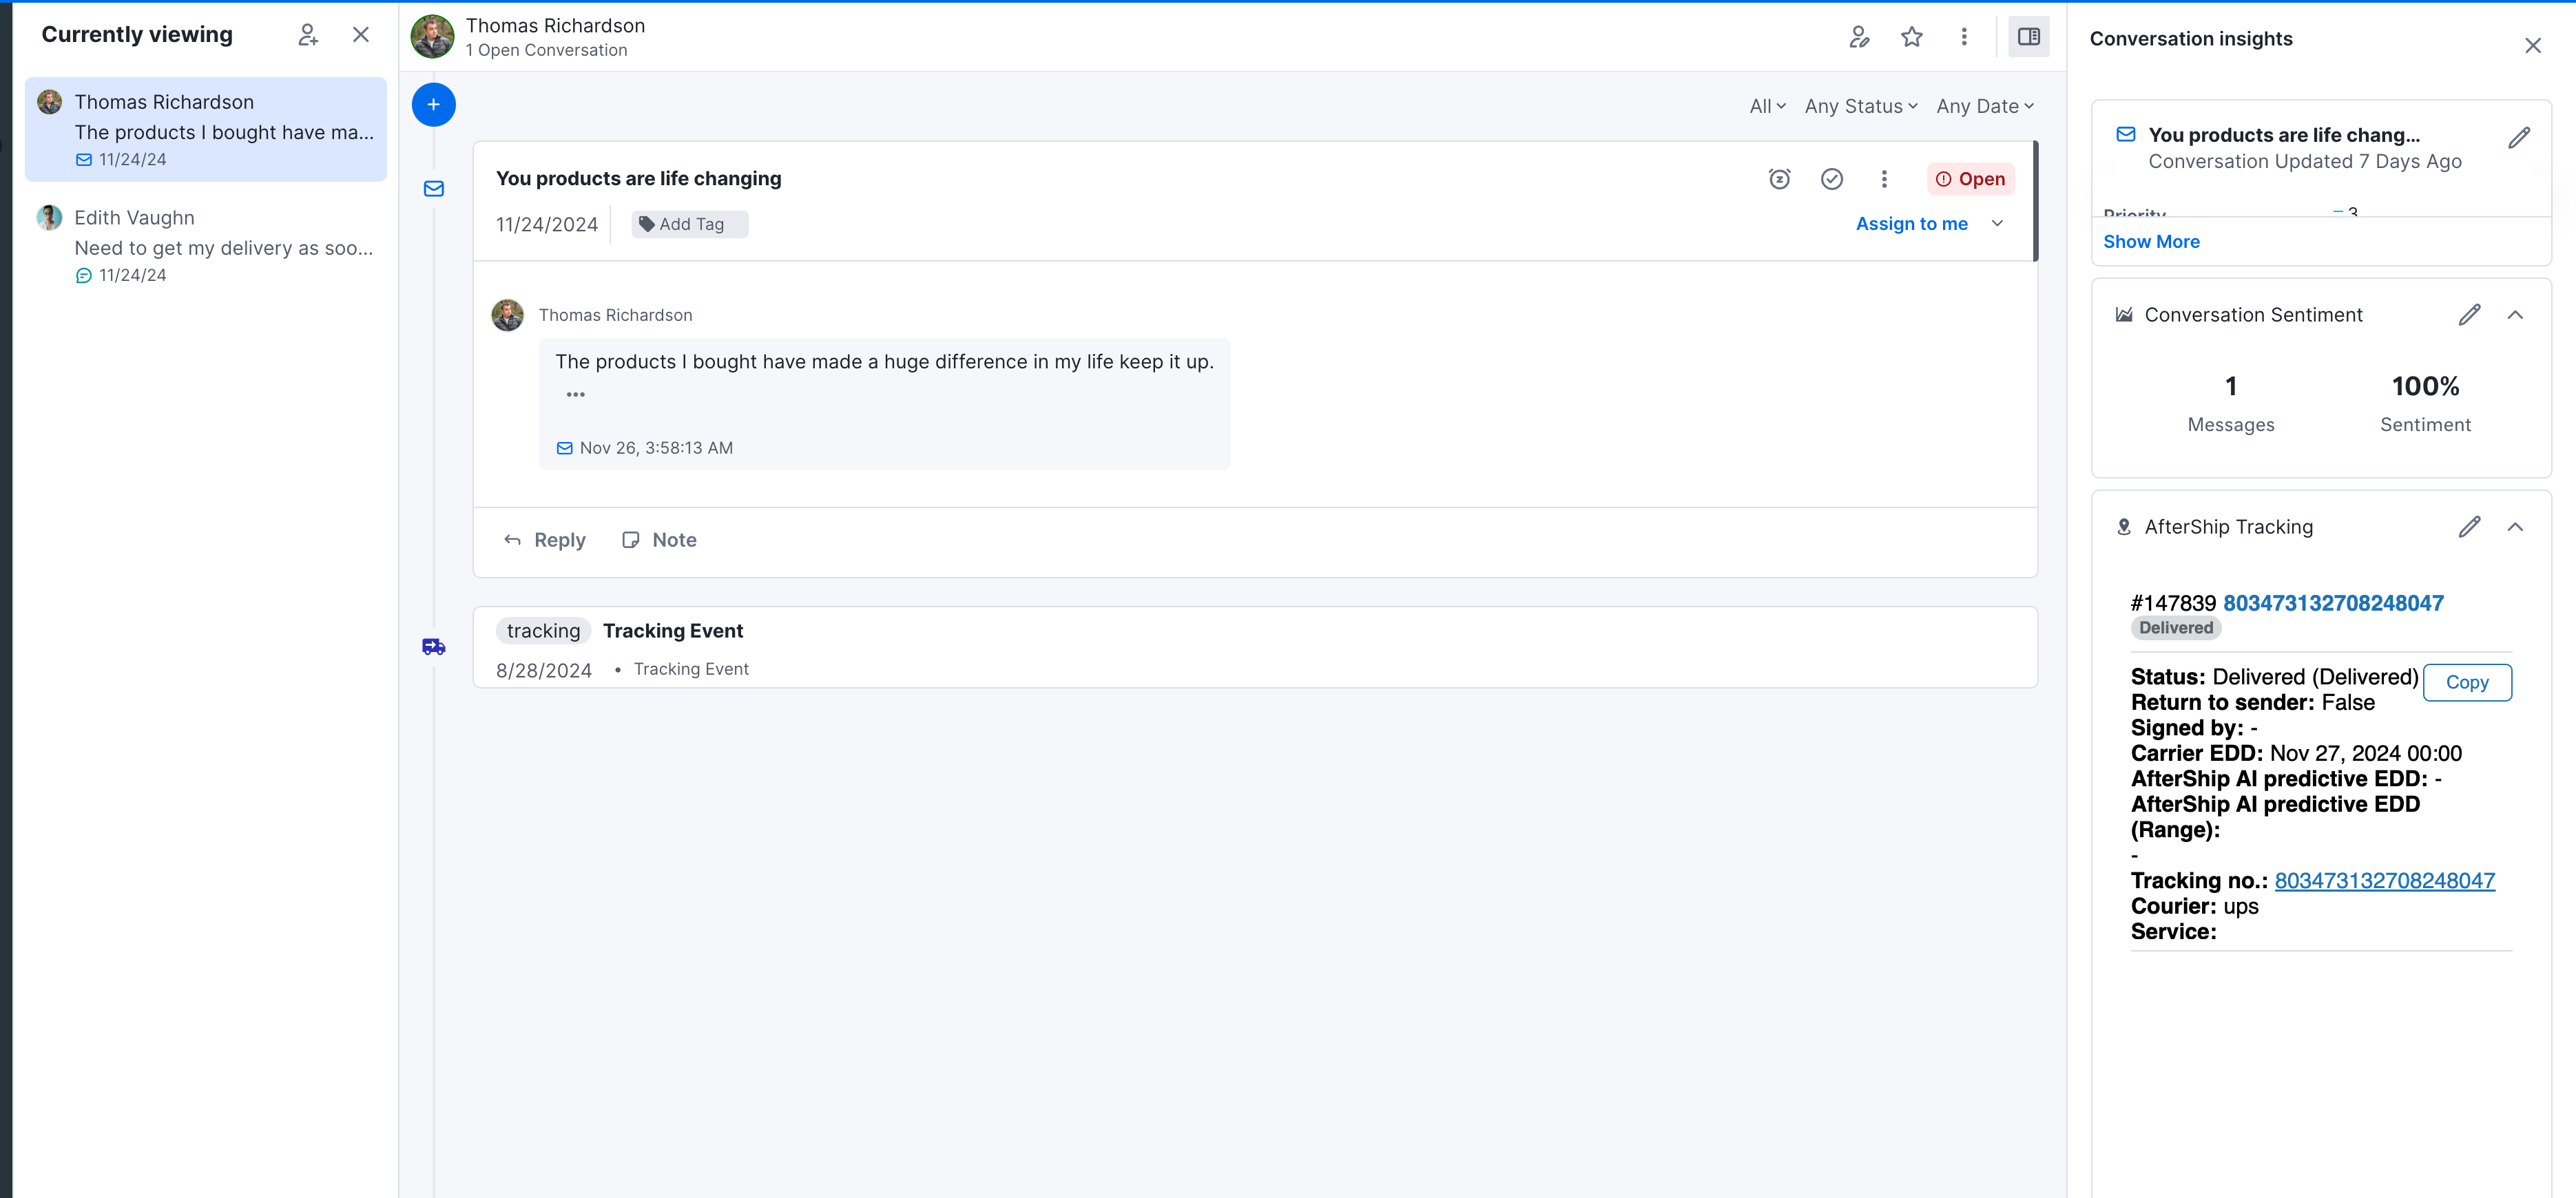Copy the delivery status with the Copy button
The width and height of the screenshot is (2576, 1198).
tap(2467, 682)
